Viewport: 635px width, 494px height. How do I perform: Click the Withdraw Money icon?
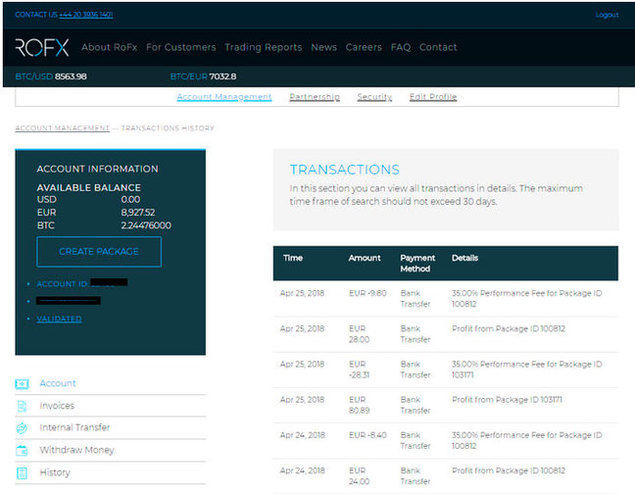pyautogui.click(x=22, y=450)
